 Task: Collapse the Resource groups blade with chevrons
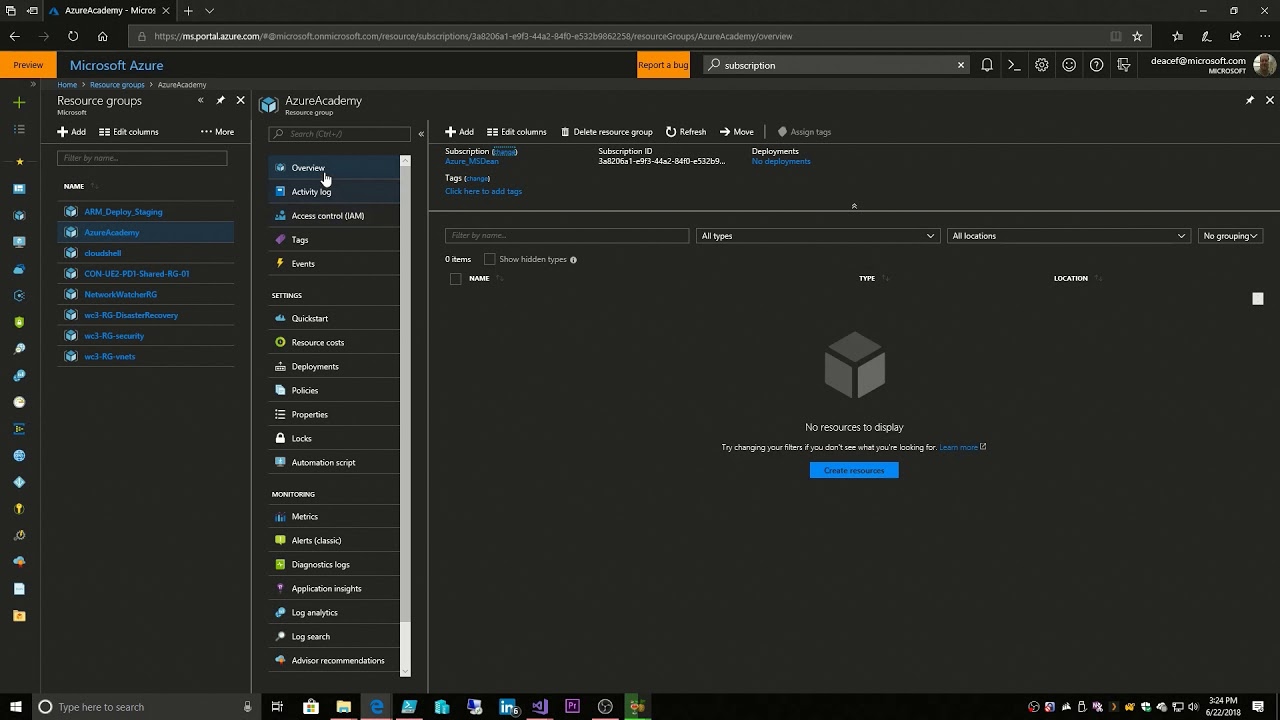200,100
